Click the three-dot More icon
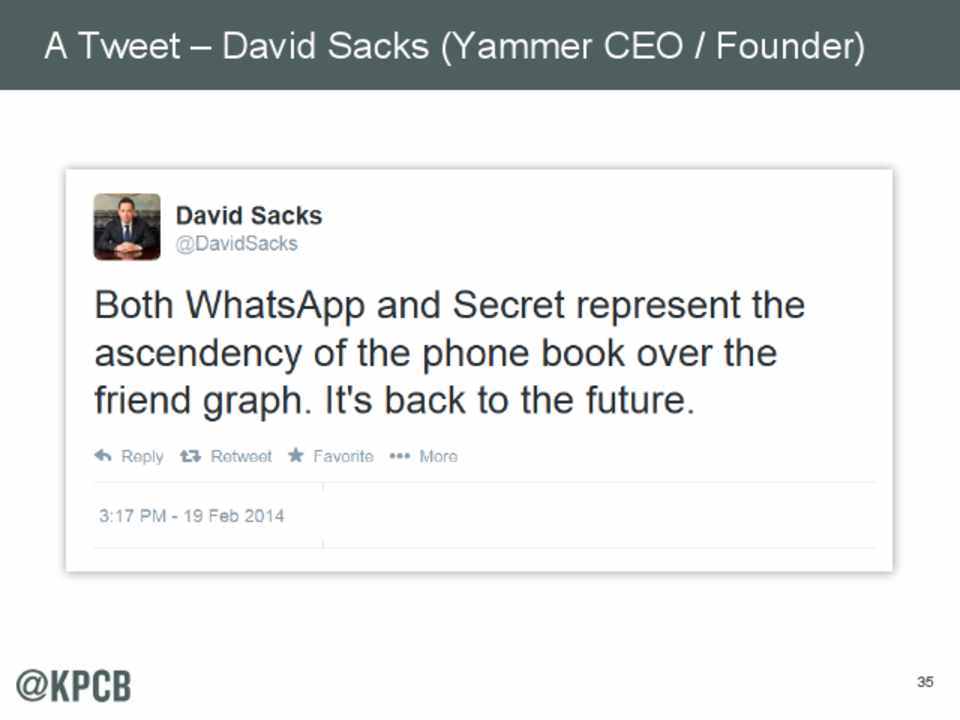 (400, 456)
